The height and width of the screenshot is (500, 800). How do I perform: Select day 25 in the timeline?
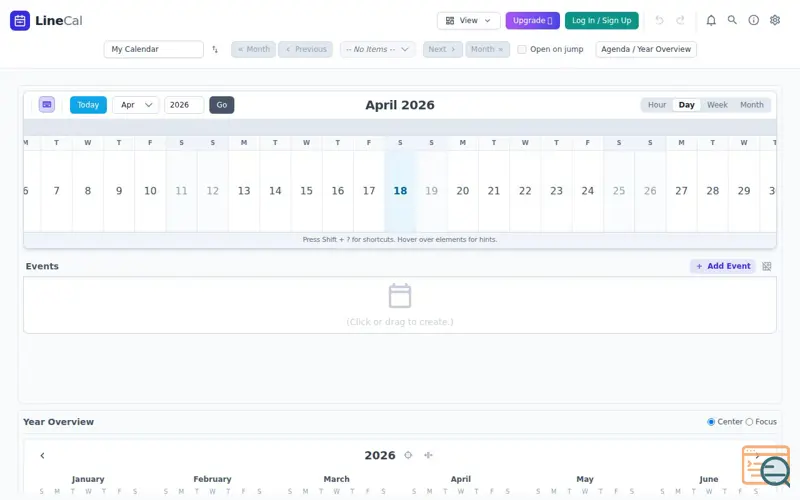tap(619, 191)
